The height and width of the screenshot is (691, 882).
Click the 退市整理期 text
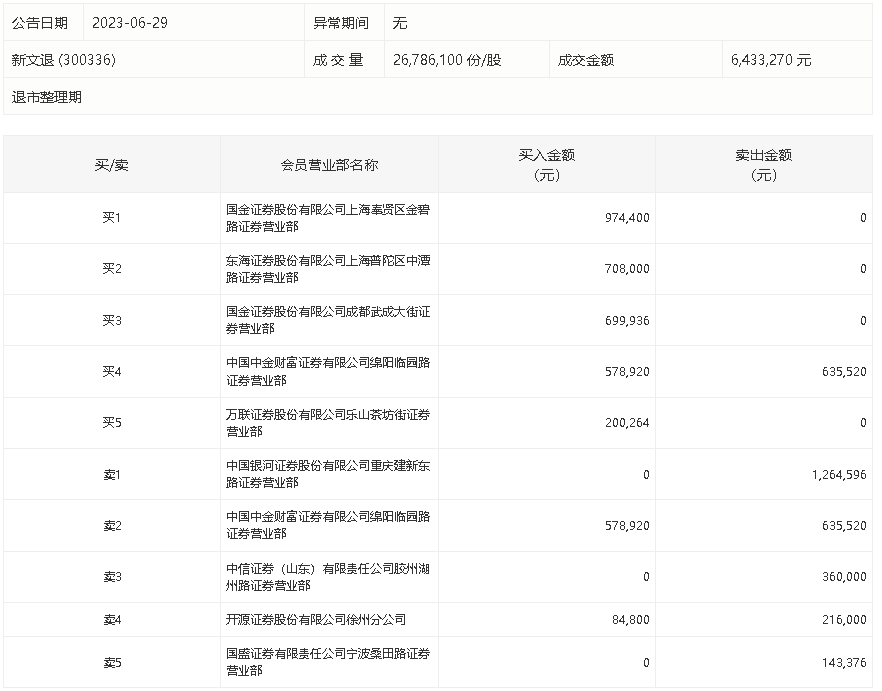click(x=47, y=97)
